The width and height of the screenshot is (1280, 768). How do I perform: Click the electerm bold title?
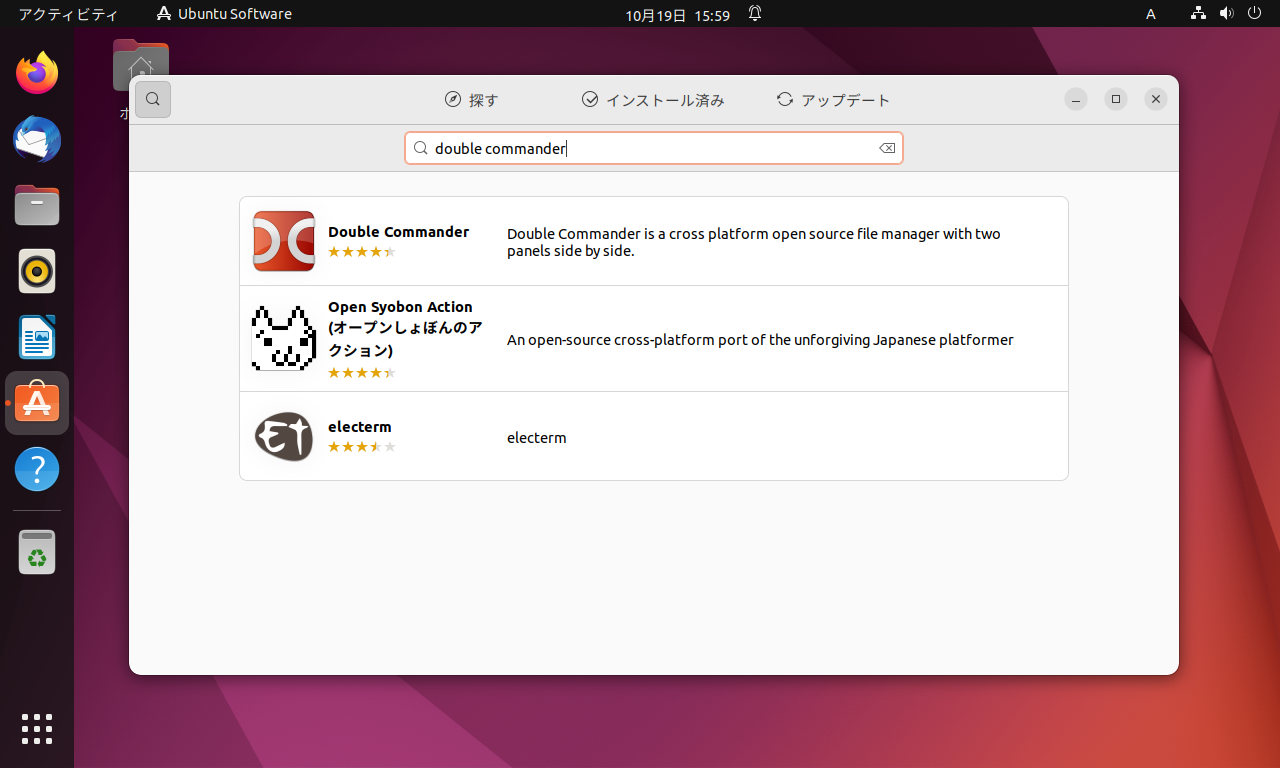[x=360, y=426]
